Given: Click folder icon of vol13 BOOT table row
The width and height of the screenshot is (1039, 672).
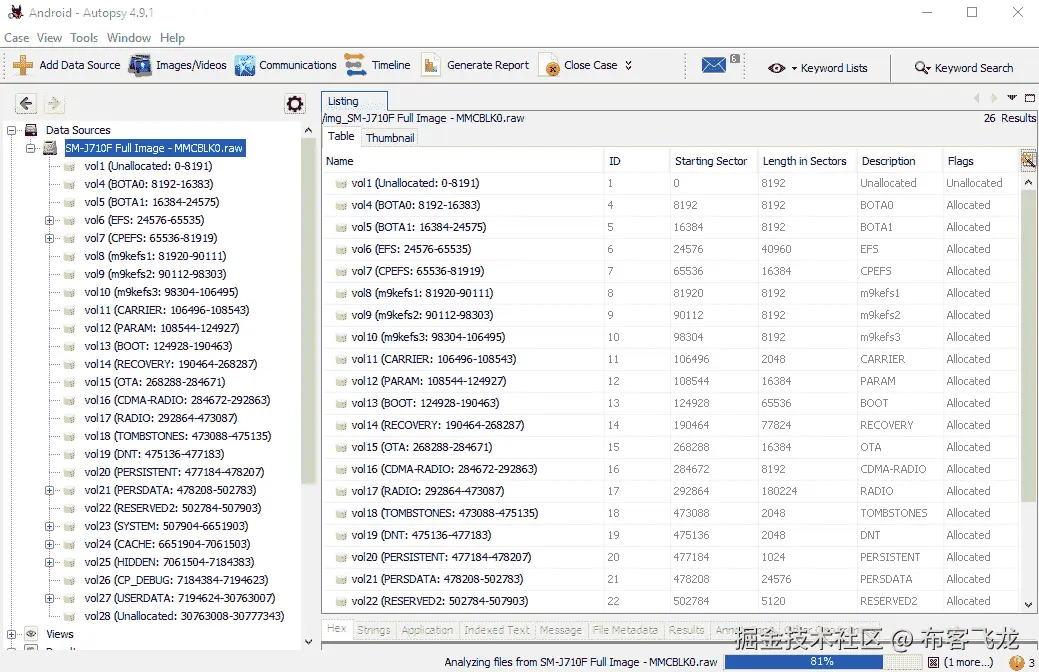Looking at the screenshot, I should click(341, 403).
